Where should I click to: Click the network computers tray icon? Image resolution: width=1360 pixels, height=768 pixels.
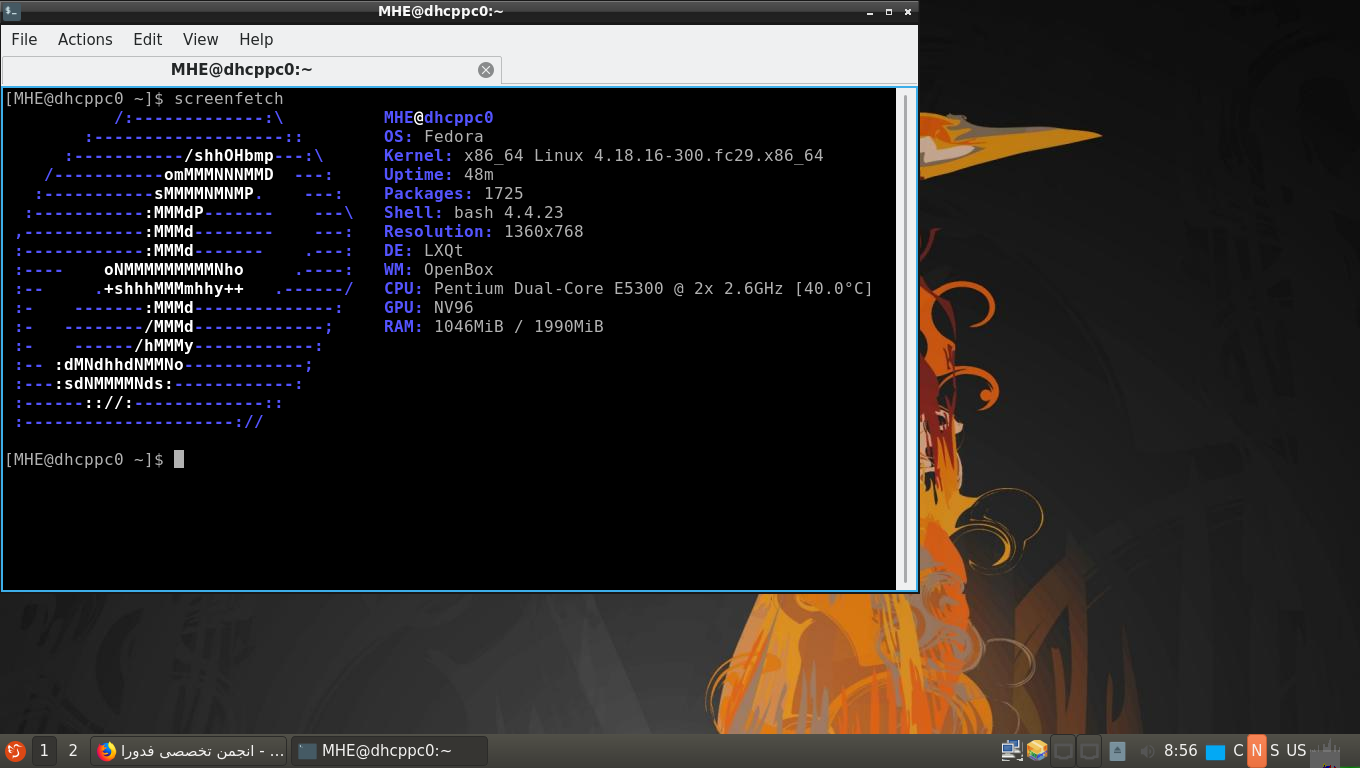pyautogui.click(x=1012, y=750)
